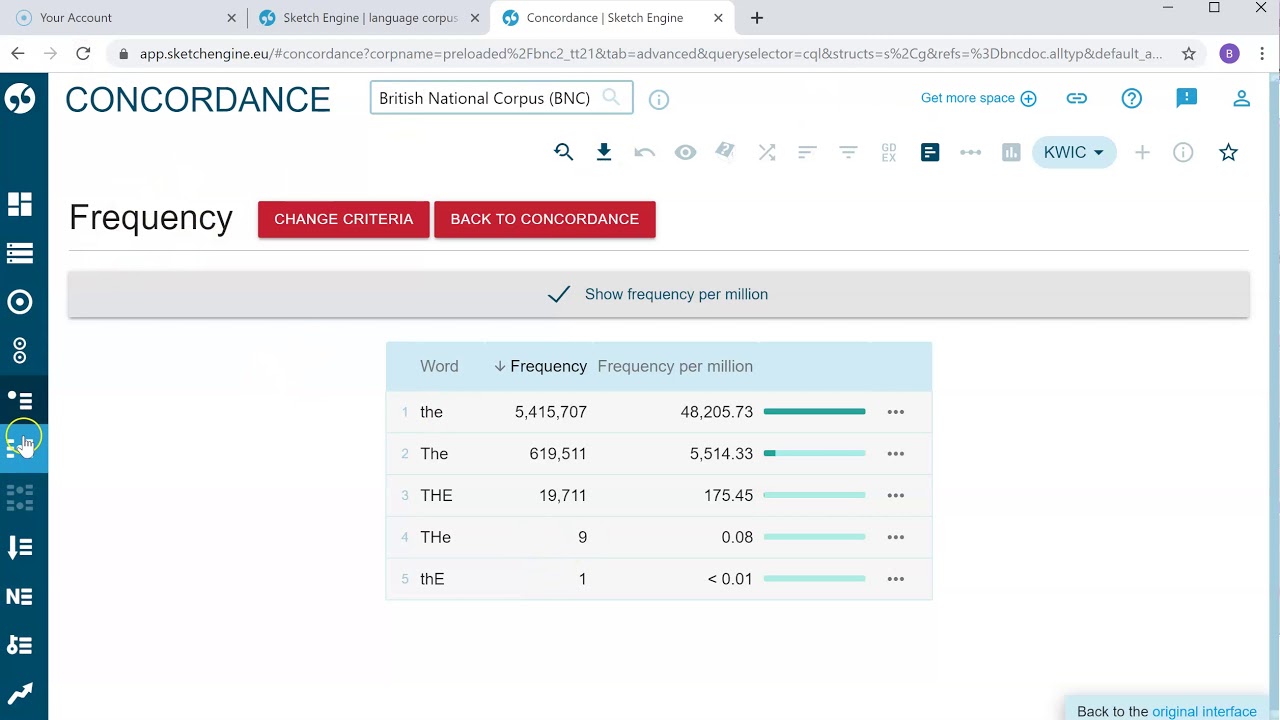Close the Your Account browser tab

coord(232,18)
